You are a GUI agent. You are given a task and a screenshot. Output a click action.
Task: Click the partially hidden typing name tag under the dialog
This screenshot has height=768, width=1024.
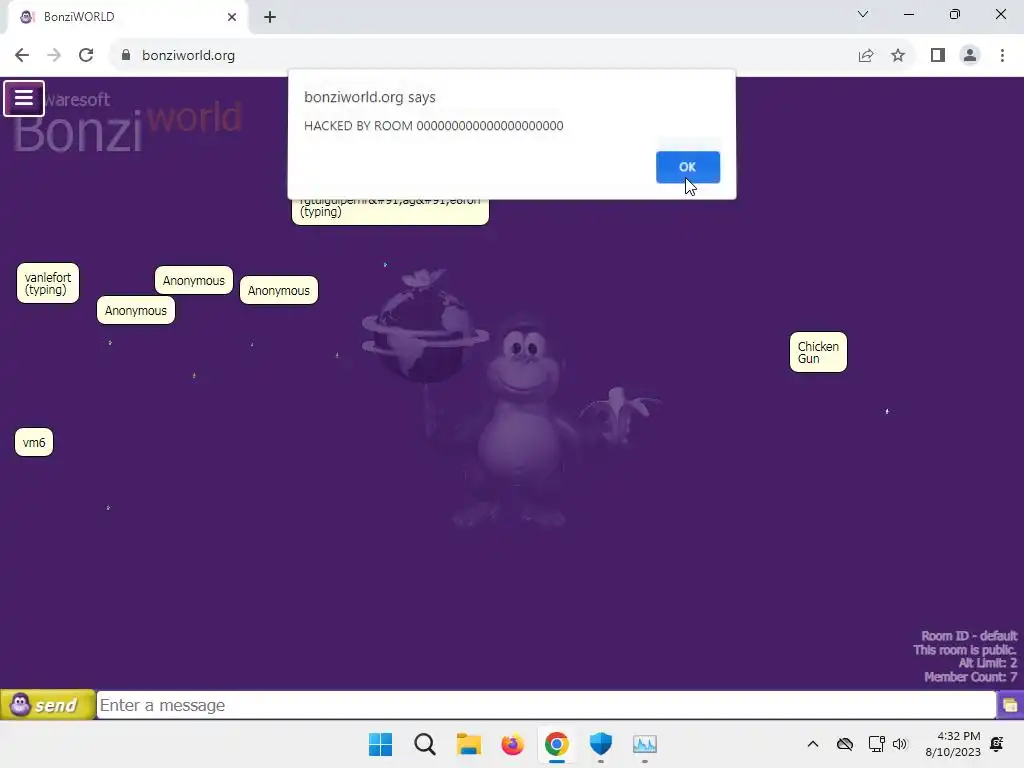(391, 212)
